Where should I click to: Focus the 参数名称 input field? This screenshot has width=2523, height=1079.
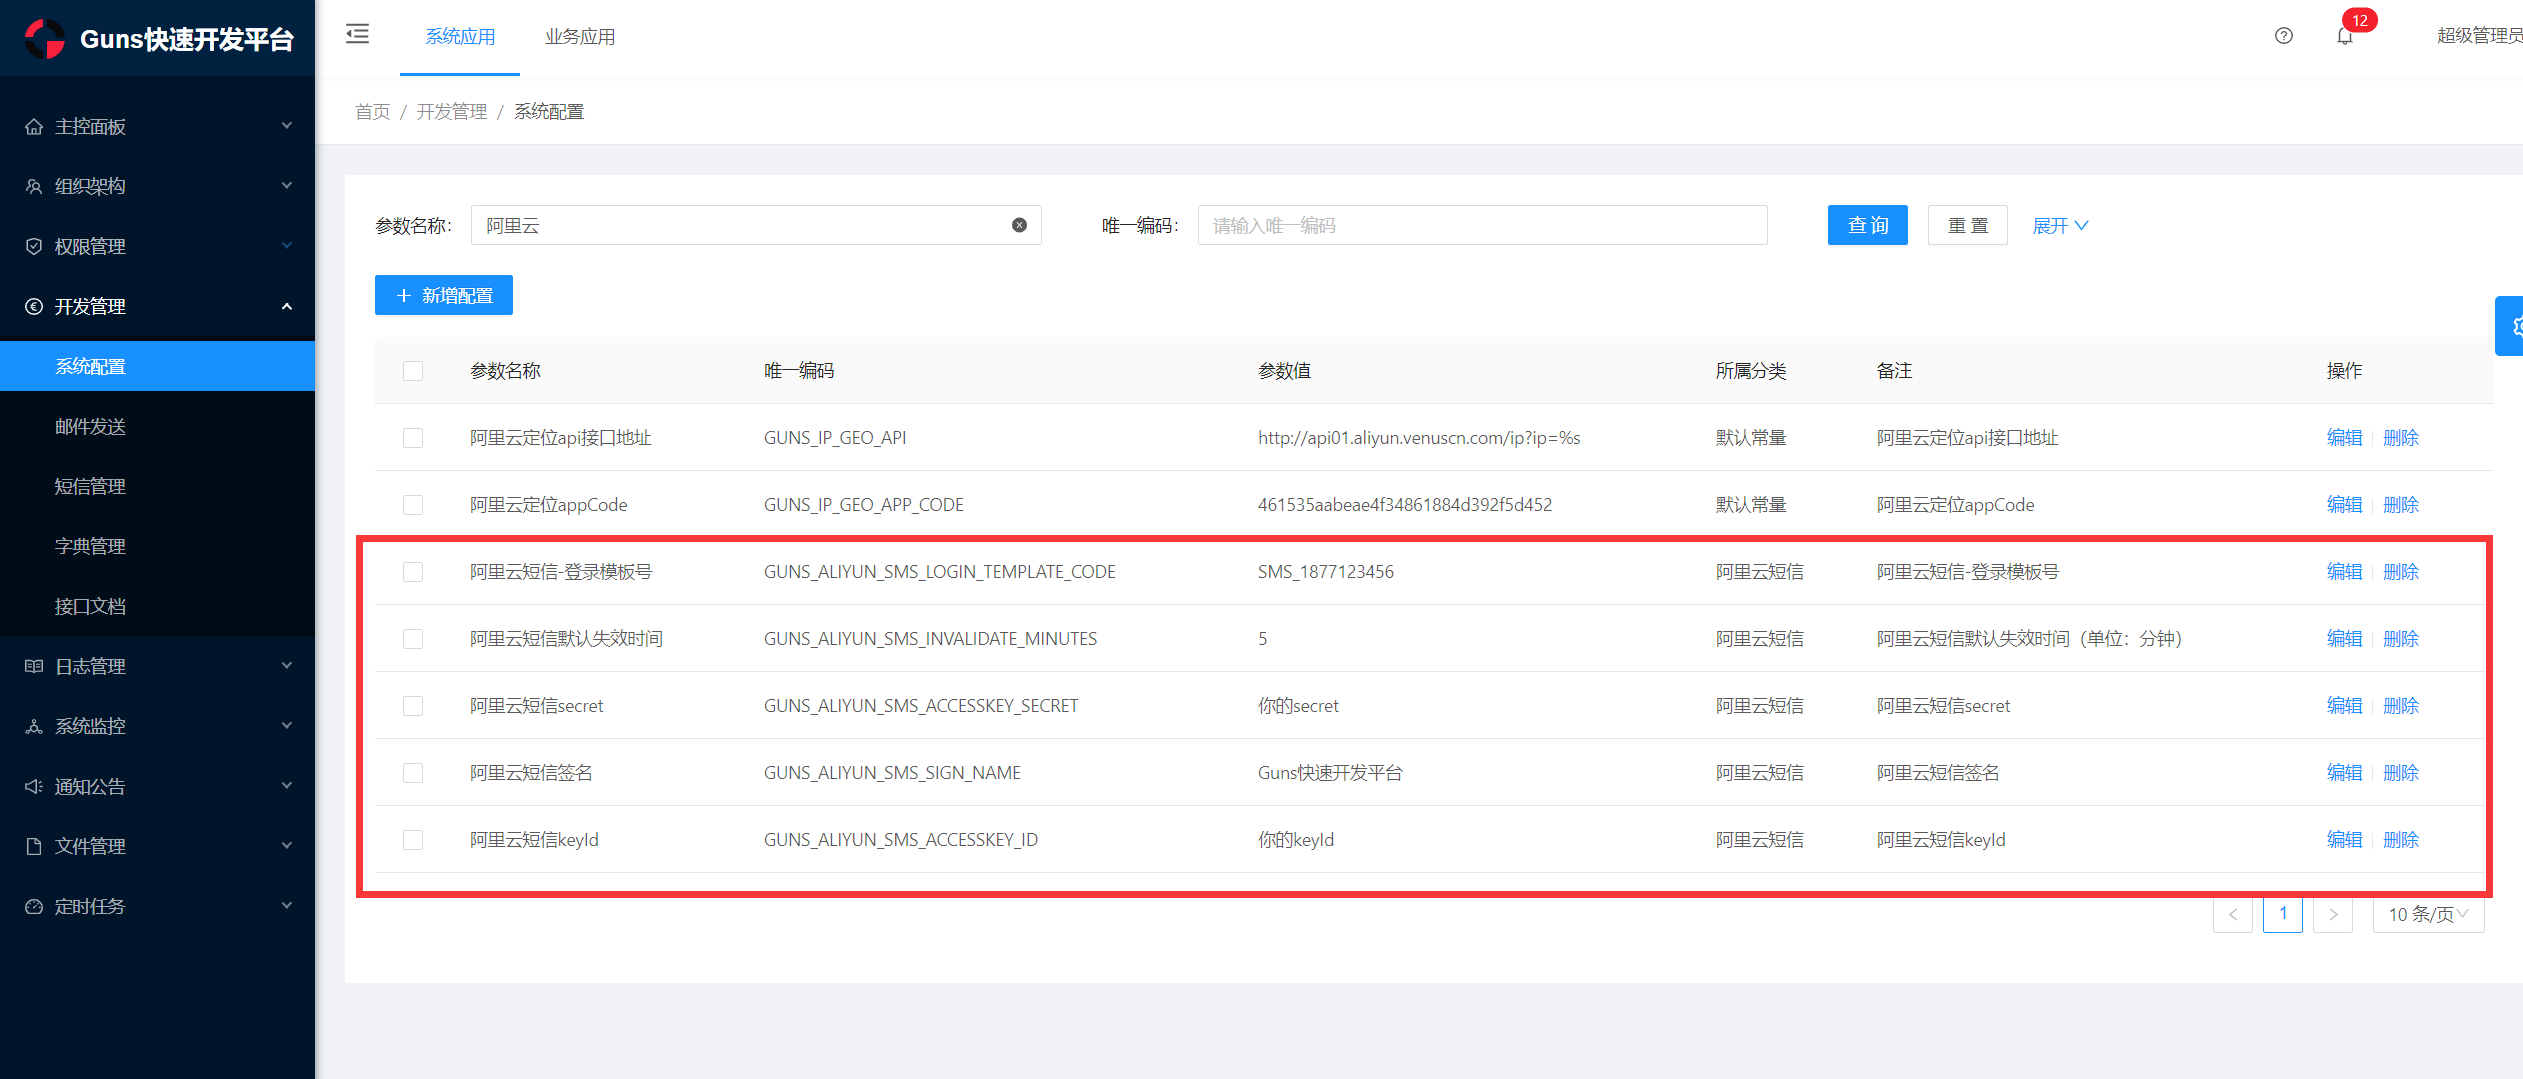pos(756,225)
